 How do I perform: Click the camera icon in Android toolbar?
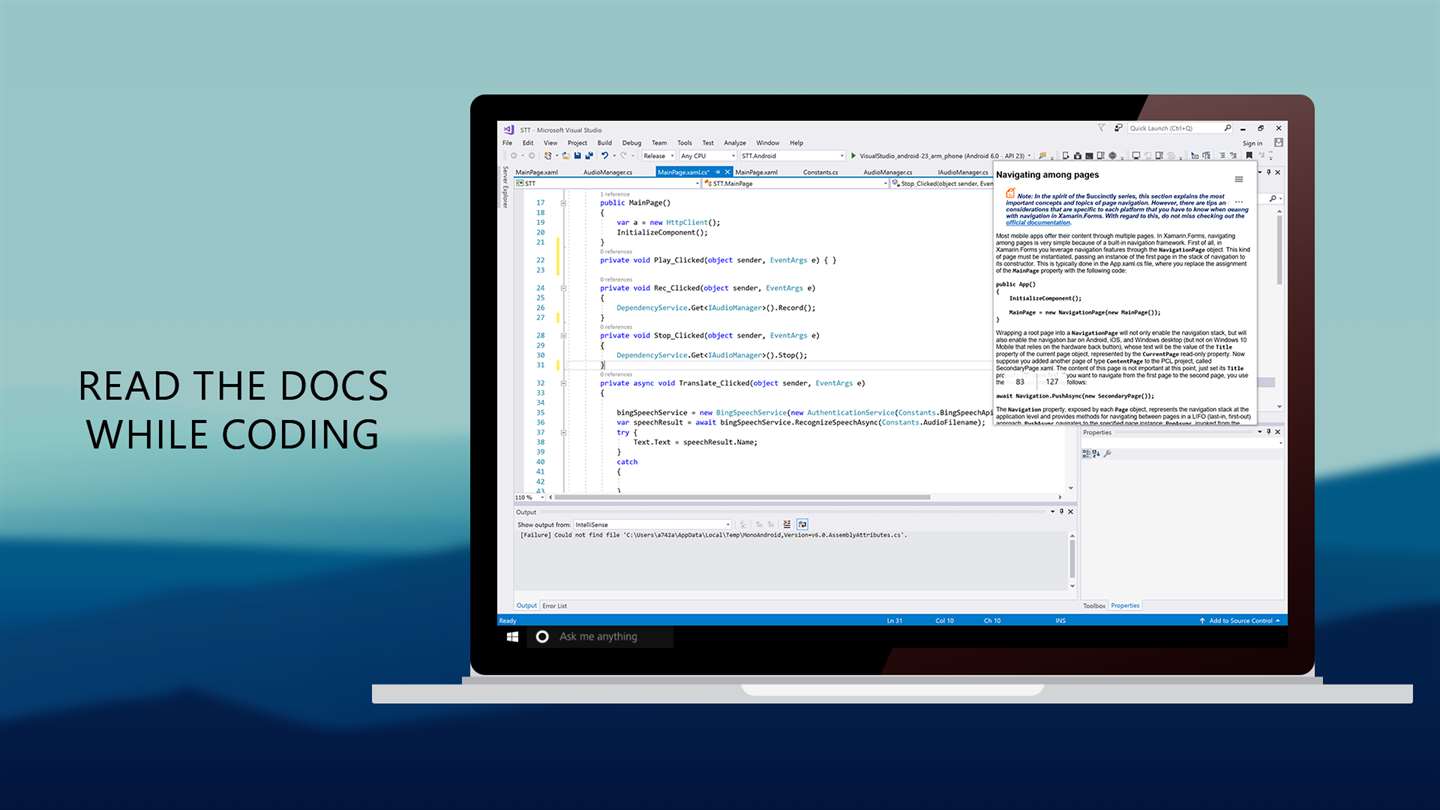[1078, 156]
